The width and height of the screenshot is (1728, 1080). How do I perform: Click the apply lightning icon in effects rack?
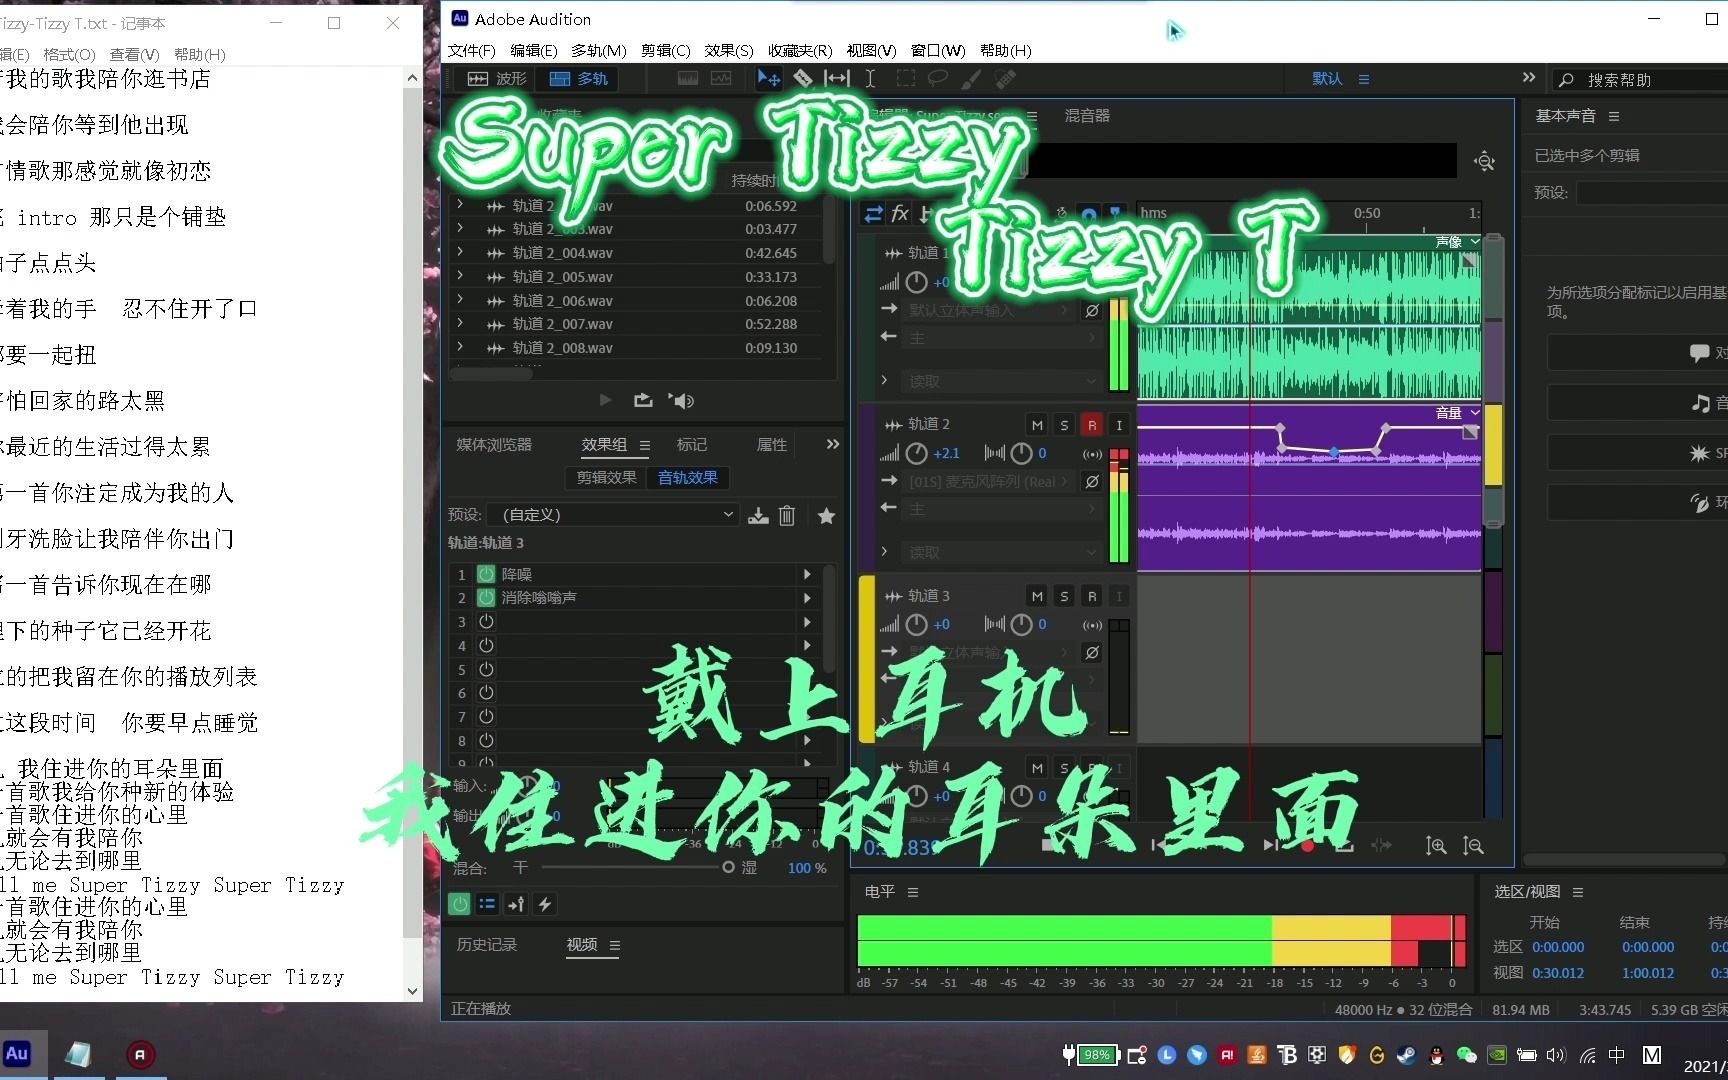pyautogui.click(x=545, y=904)
